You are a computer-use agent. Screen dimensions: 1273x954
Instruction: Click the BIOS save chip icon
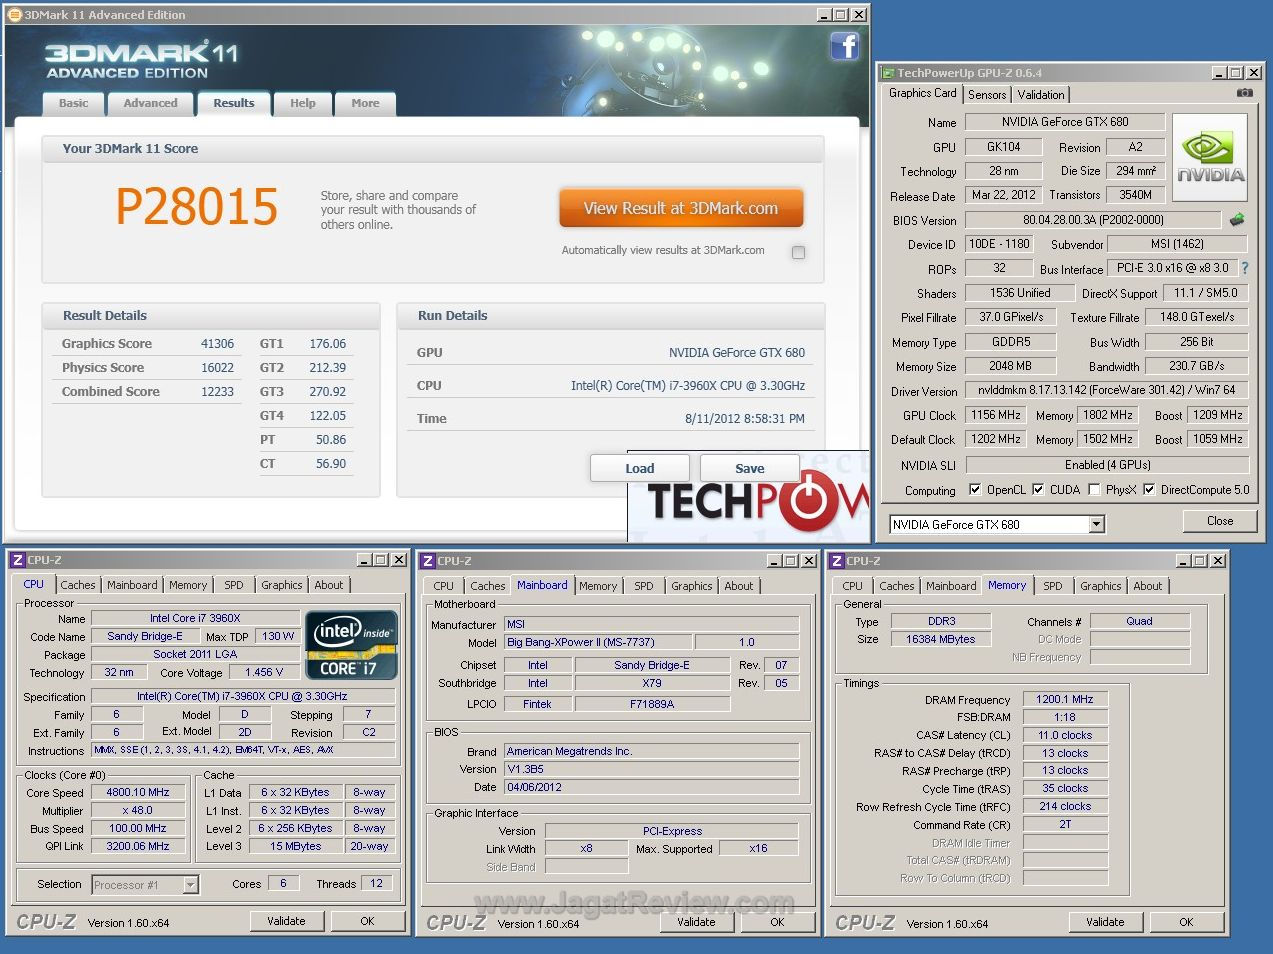[x=1237, y=220]
